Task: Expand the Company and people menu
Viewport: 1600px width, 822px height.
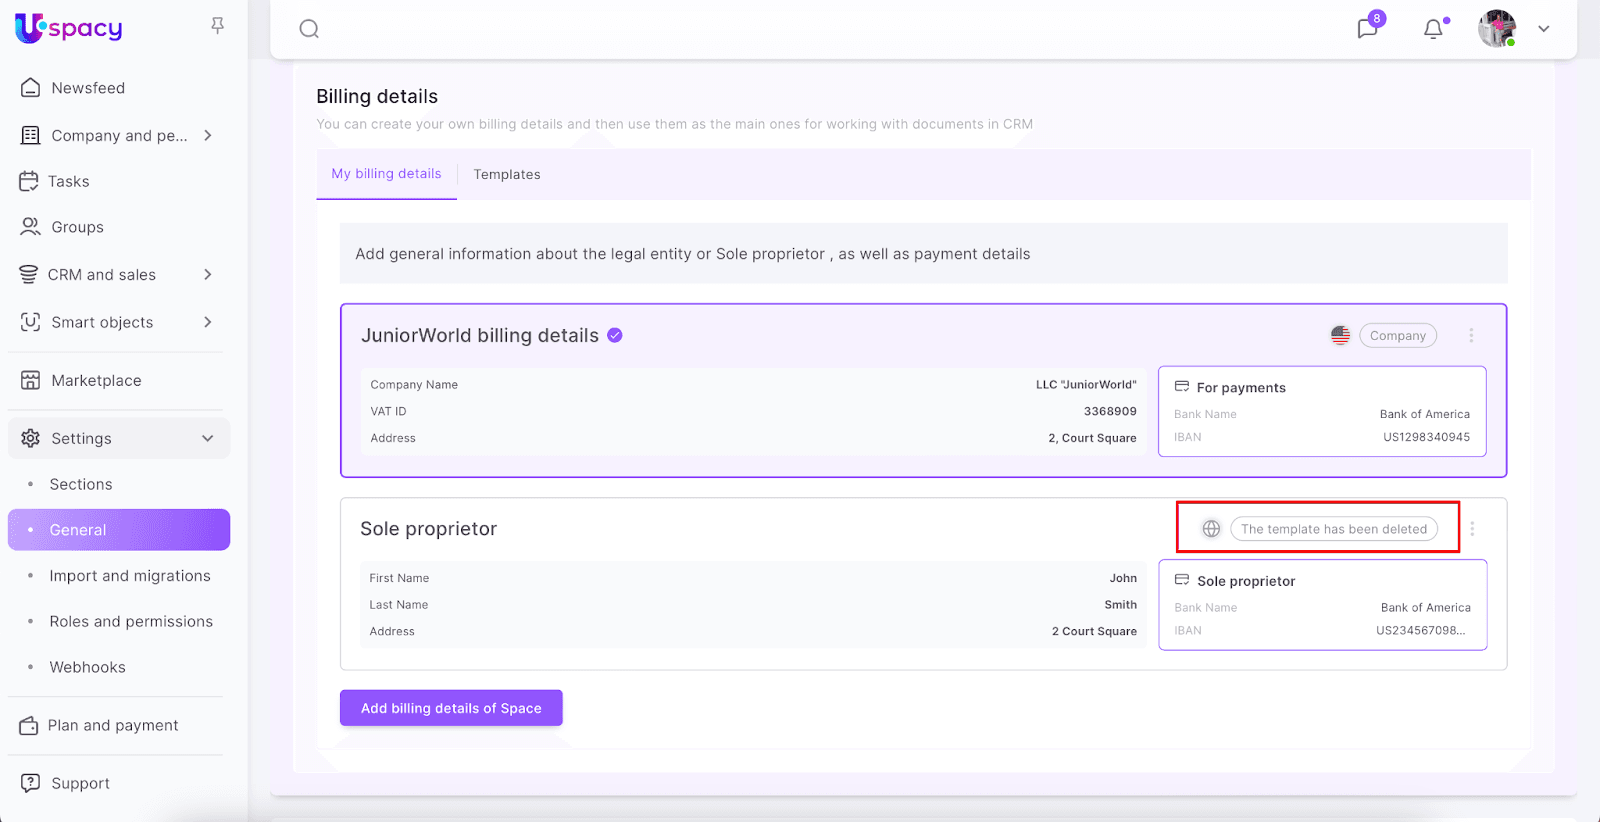Action: tap(207, 135)
